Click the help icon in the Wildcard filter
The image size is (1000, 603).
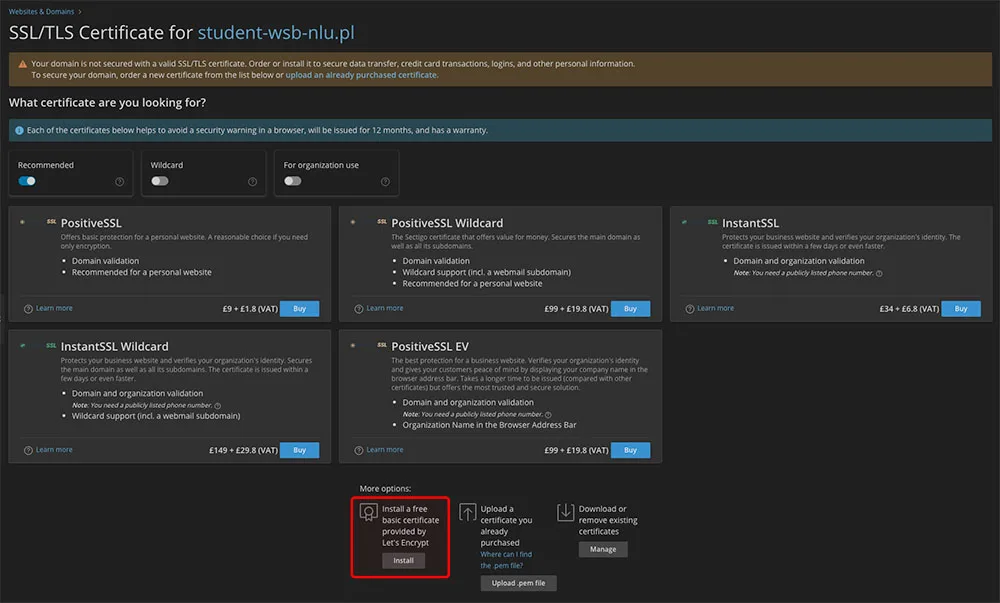point(253,182)
